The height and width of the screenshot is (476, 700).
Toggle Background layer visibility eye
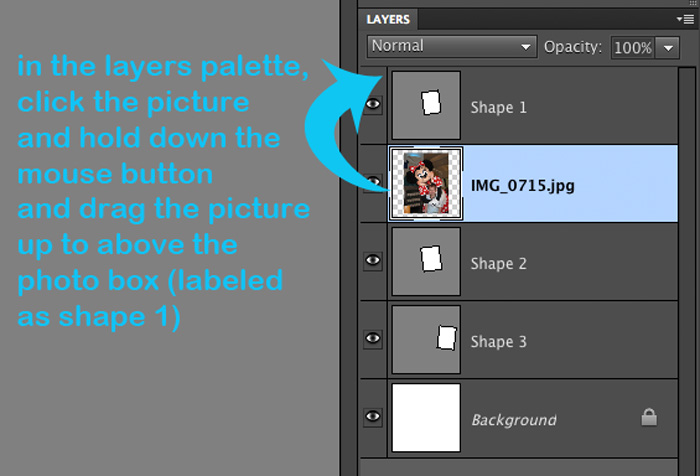(x=373, y=417)
